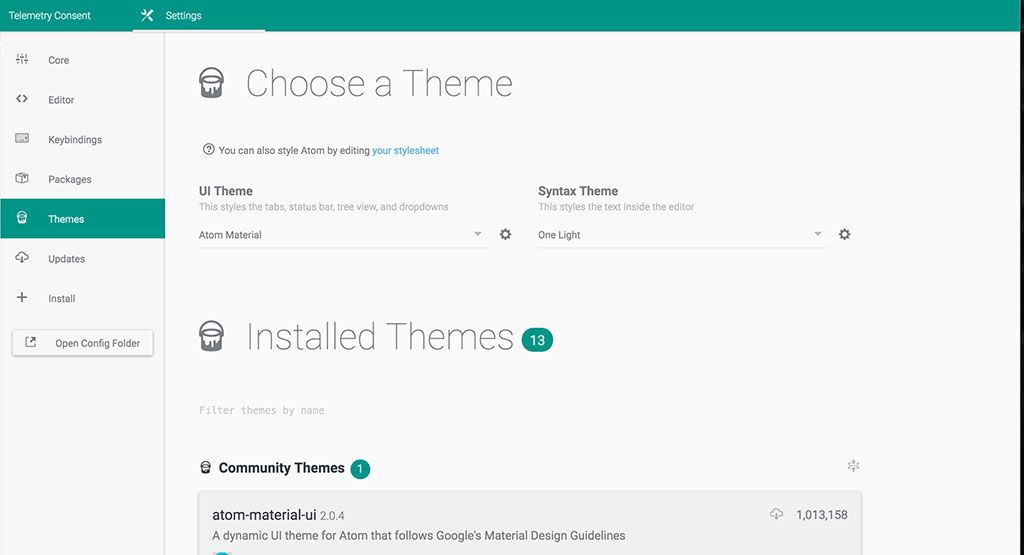Click the 1,013,158 download count
The width and height of the screenshot is (1024, 555).
822,515
